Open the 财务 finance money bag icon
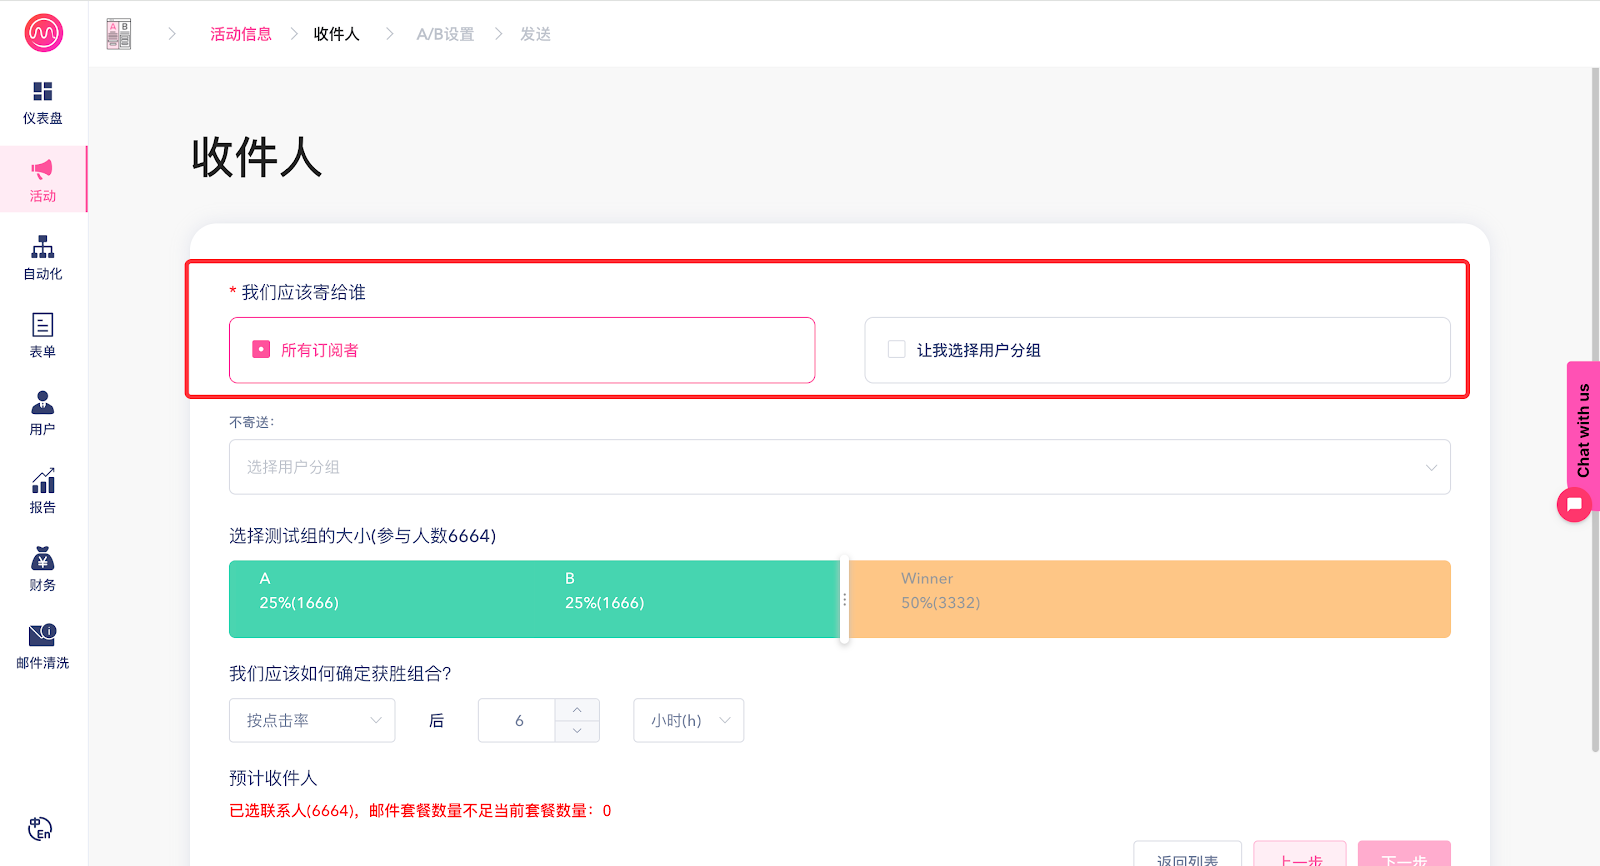The image size is (1600, 866). tap(42, 559)
